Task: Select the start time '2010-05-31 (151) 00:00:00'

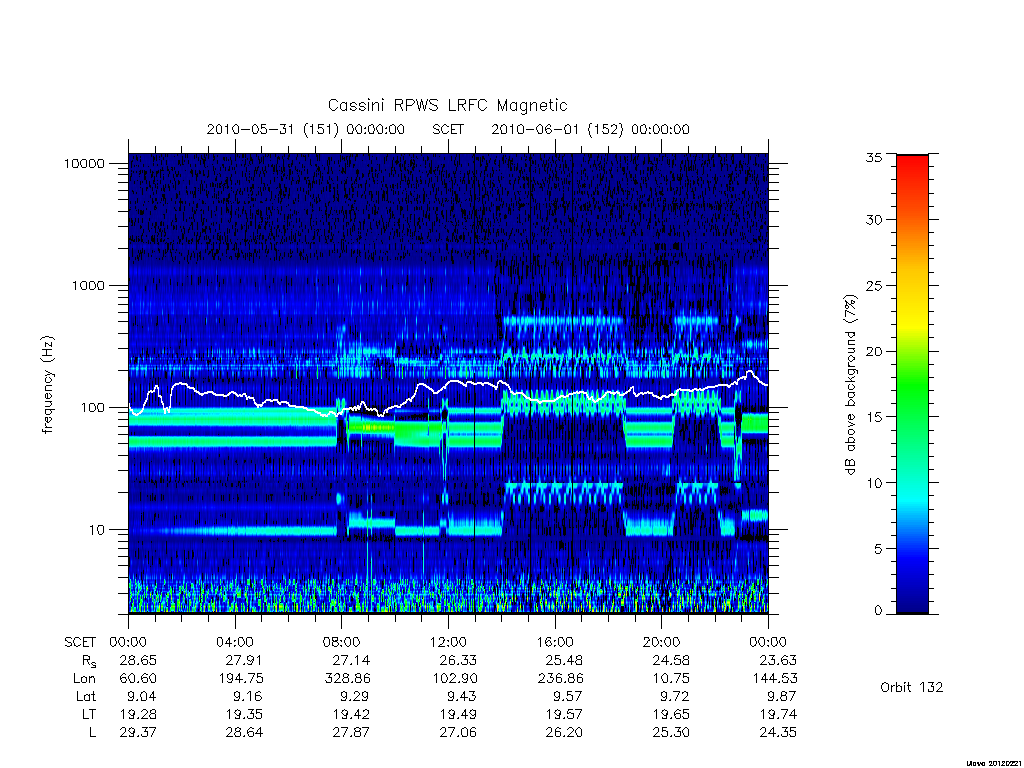Action: 306,129
